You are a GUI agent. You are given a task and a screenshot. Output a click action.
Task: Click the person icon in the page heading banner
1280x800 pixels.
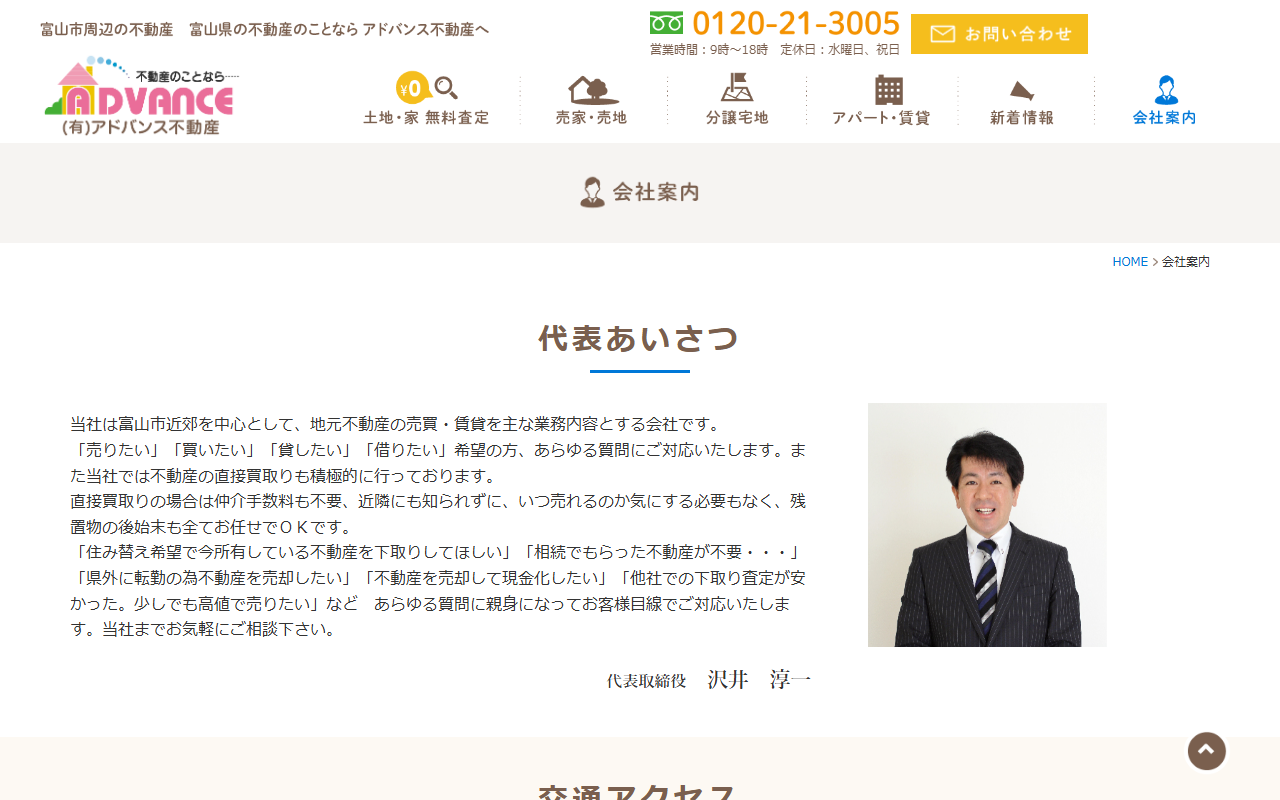[593, 192]
